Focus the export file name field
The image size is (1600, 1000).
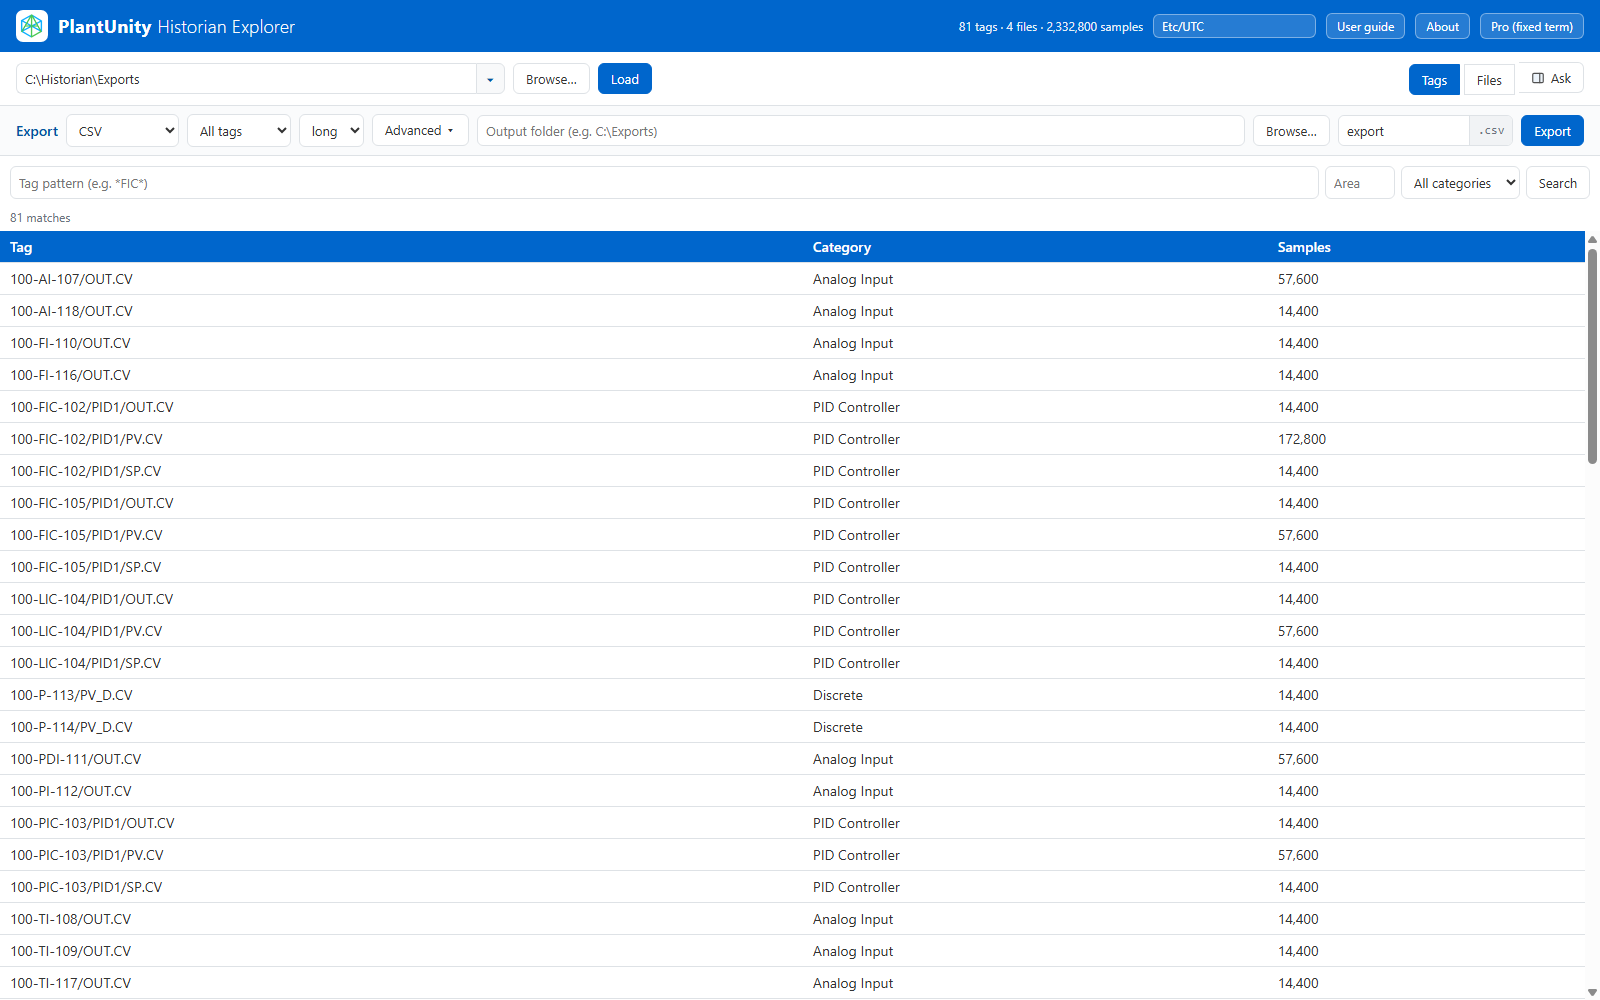click(1403, 131)
